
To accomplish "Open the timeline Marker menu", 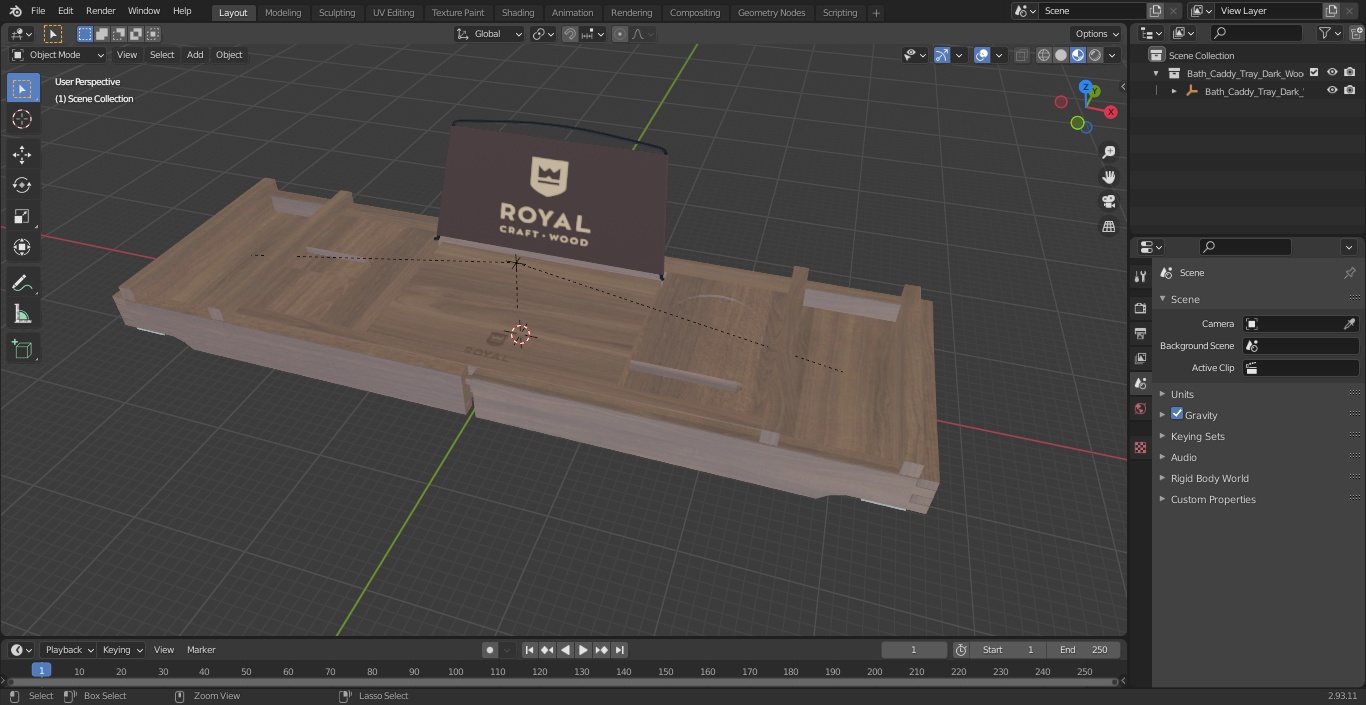I will point(201,650).
